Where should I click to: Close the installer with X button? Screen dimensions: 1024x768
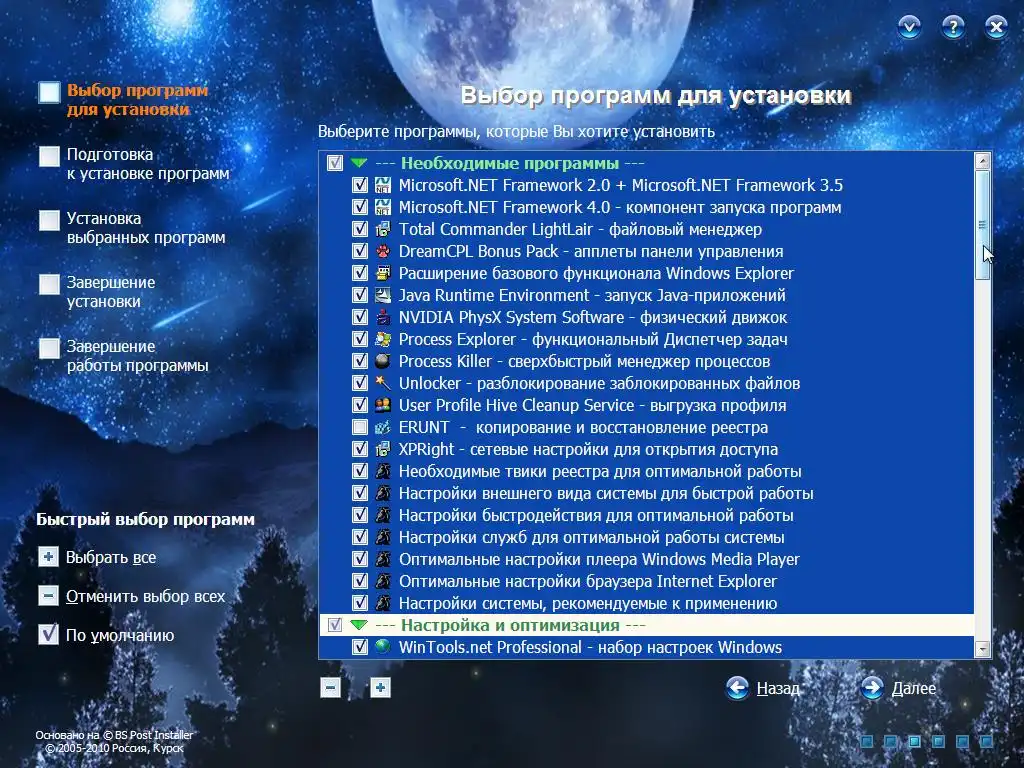[996, 27]
